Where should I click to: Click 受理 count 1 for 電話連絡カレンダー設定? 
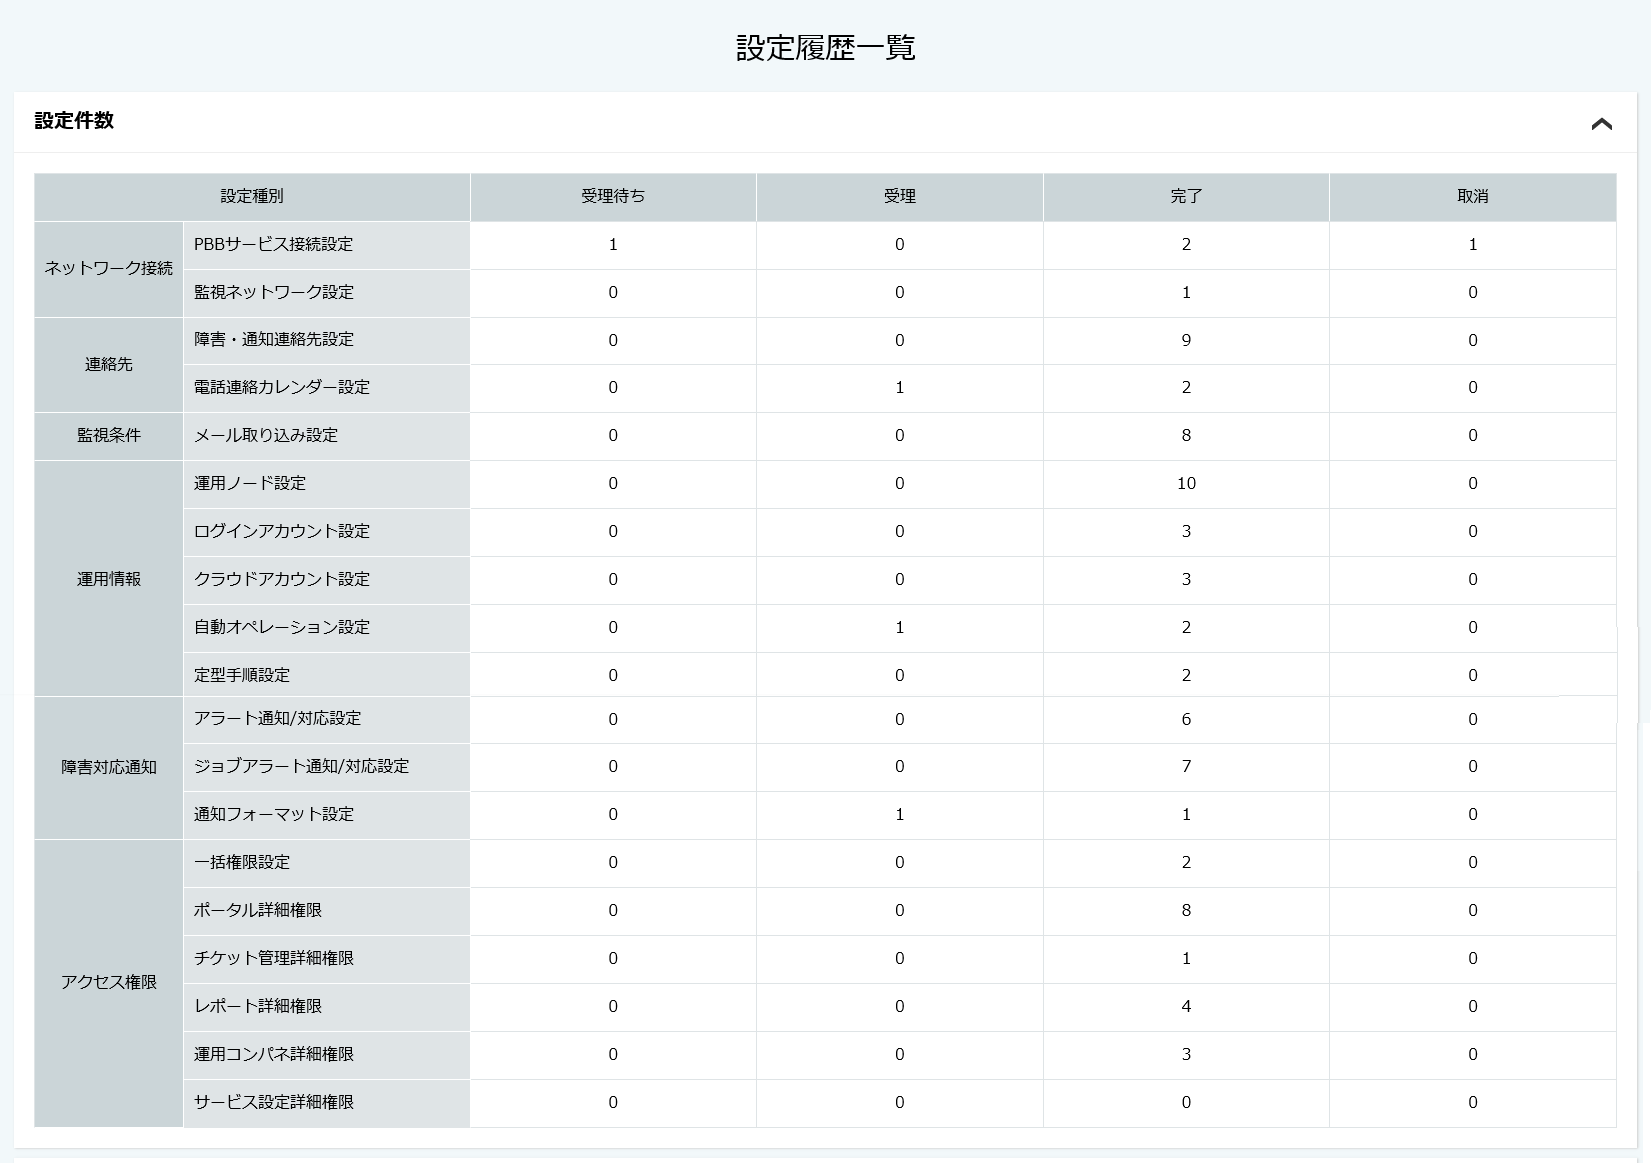[x=900, y=388]
